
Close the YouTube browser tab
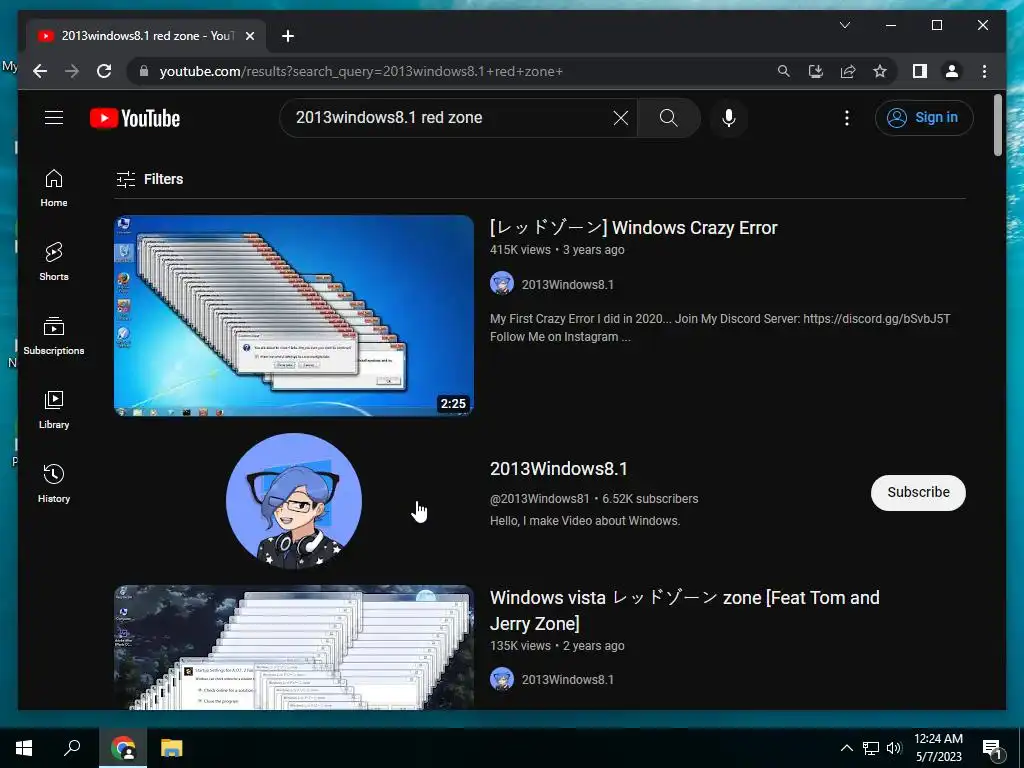click(249, 36)
